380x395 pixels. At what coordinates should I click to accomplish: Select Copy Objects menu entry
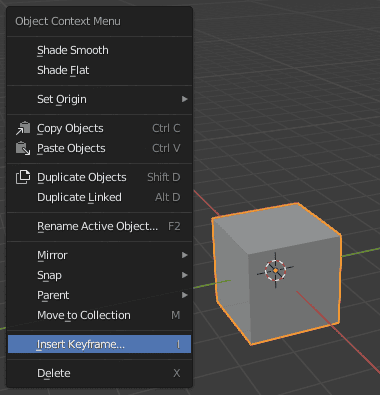[99, 128]
